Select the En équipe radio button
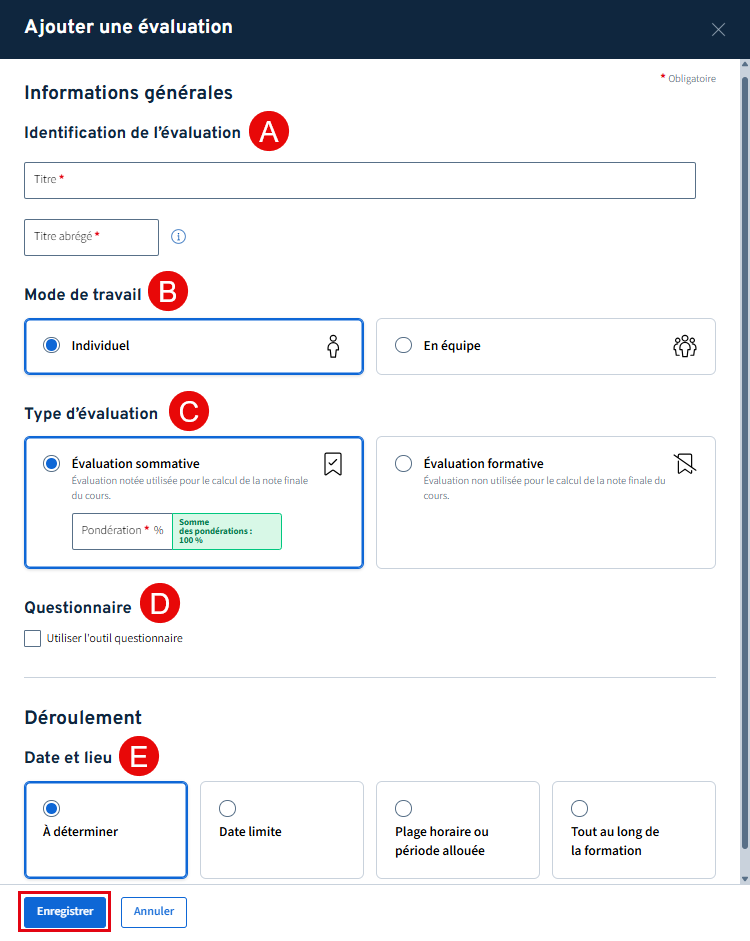This screenshot has height=941, width=750. point(404,346)
